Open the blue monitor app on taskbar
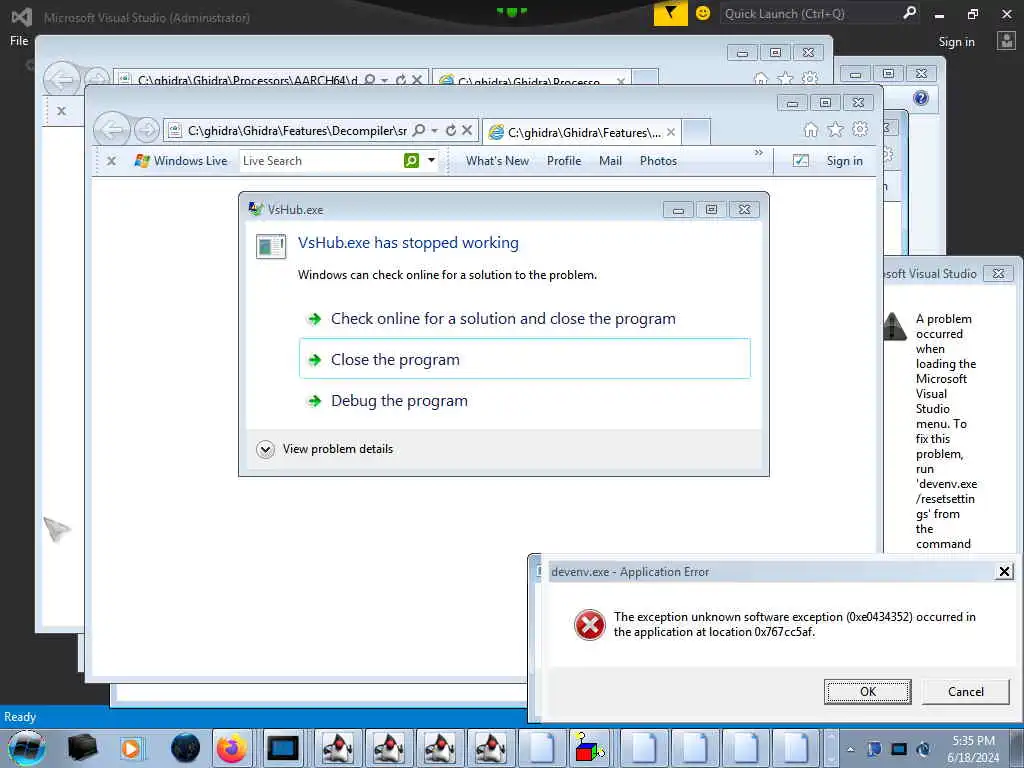The image size is (1024, 768). [283, 748]
